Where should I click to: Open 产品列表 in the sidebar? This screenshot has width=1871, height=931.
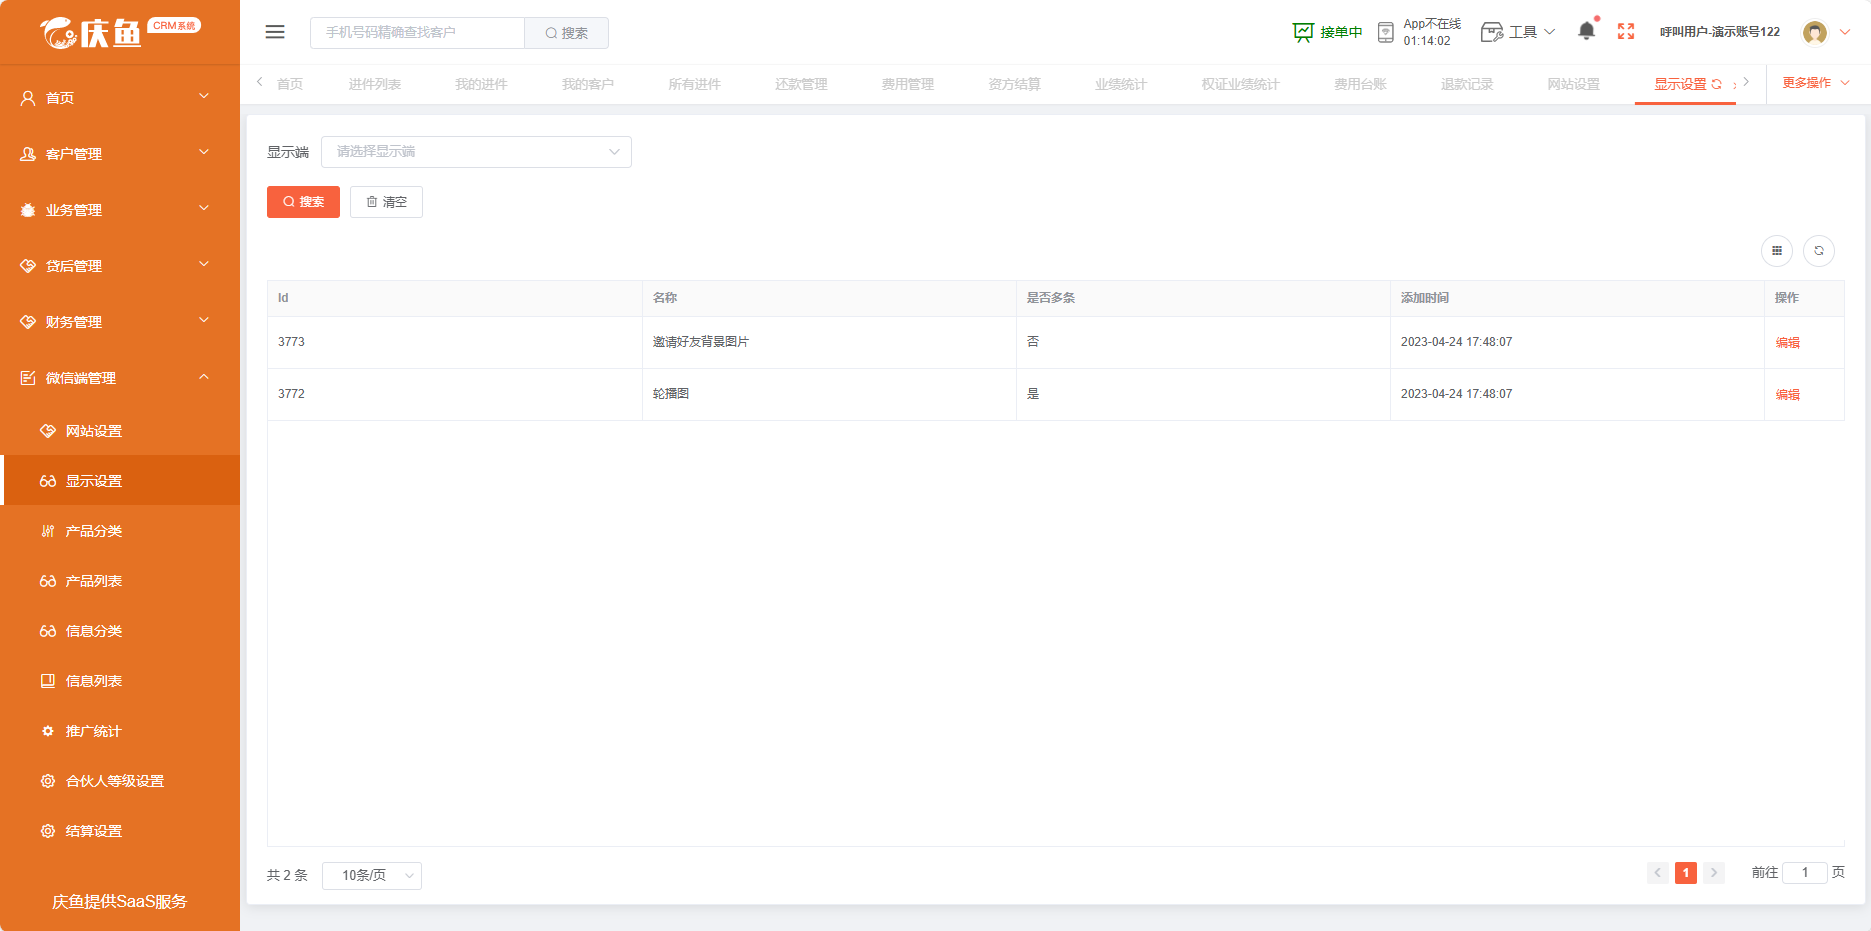point(120,581)
